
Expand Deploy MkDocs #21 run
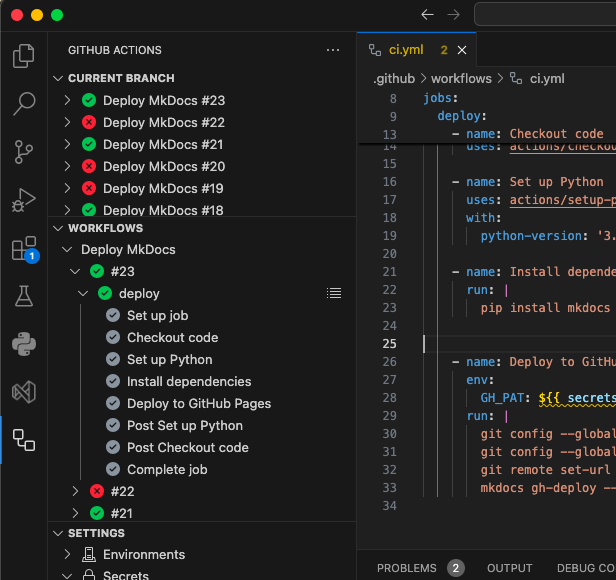[x=67, y=145]
